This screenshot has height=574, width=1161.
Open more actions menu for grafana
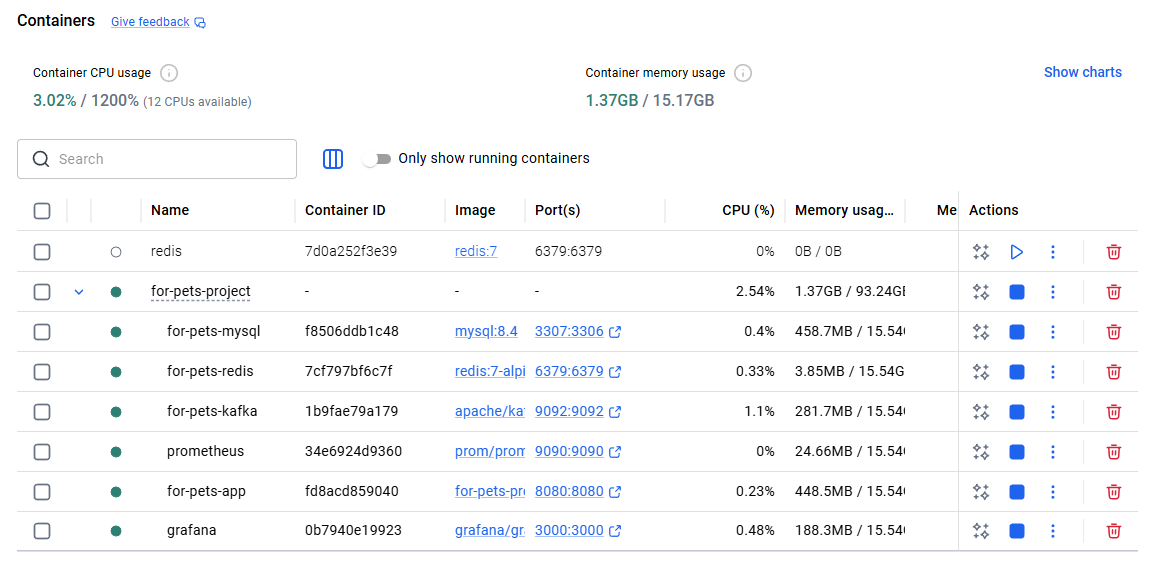point(1053,531)
